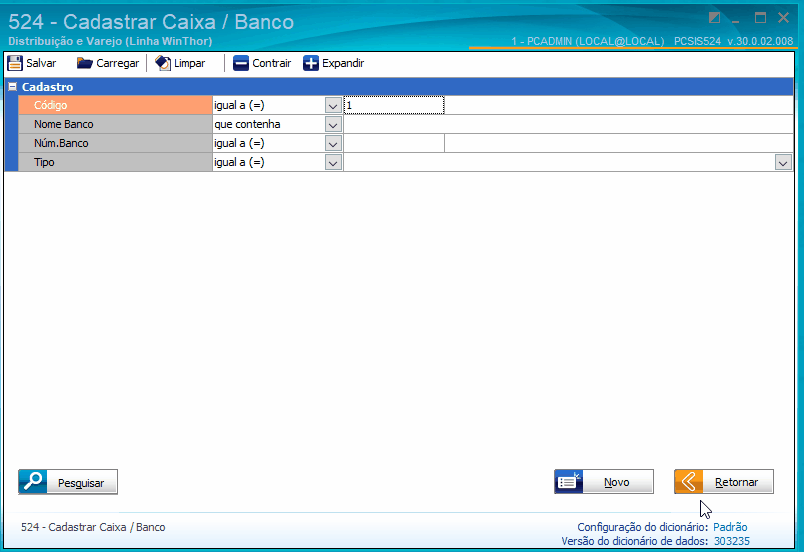
Task: Click the 'que contenha' operator text
Action: click(247, 124)
